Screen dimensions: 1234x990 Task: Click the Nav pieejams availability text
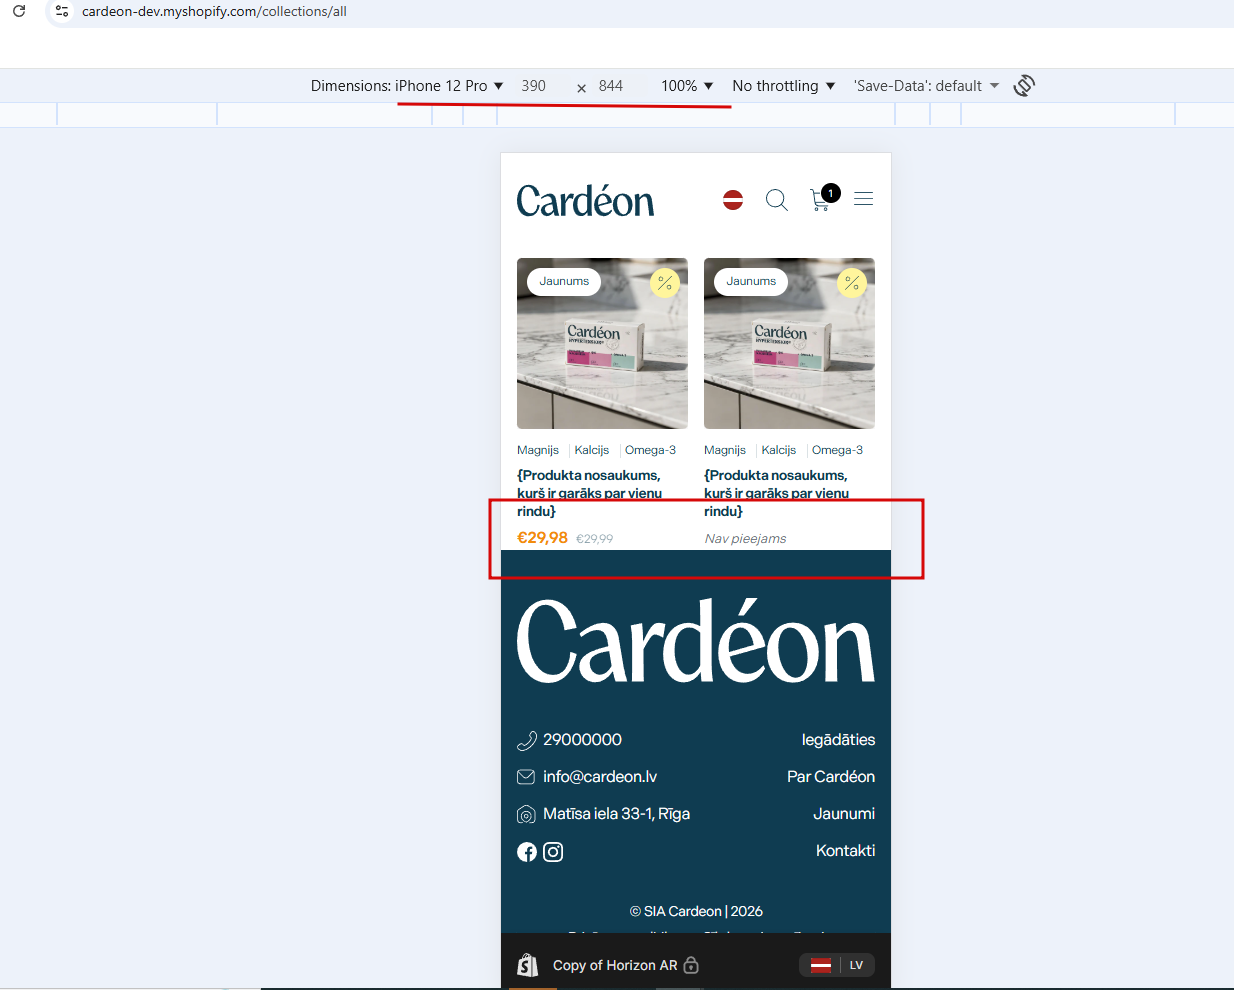click(745, 539)
